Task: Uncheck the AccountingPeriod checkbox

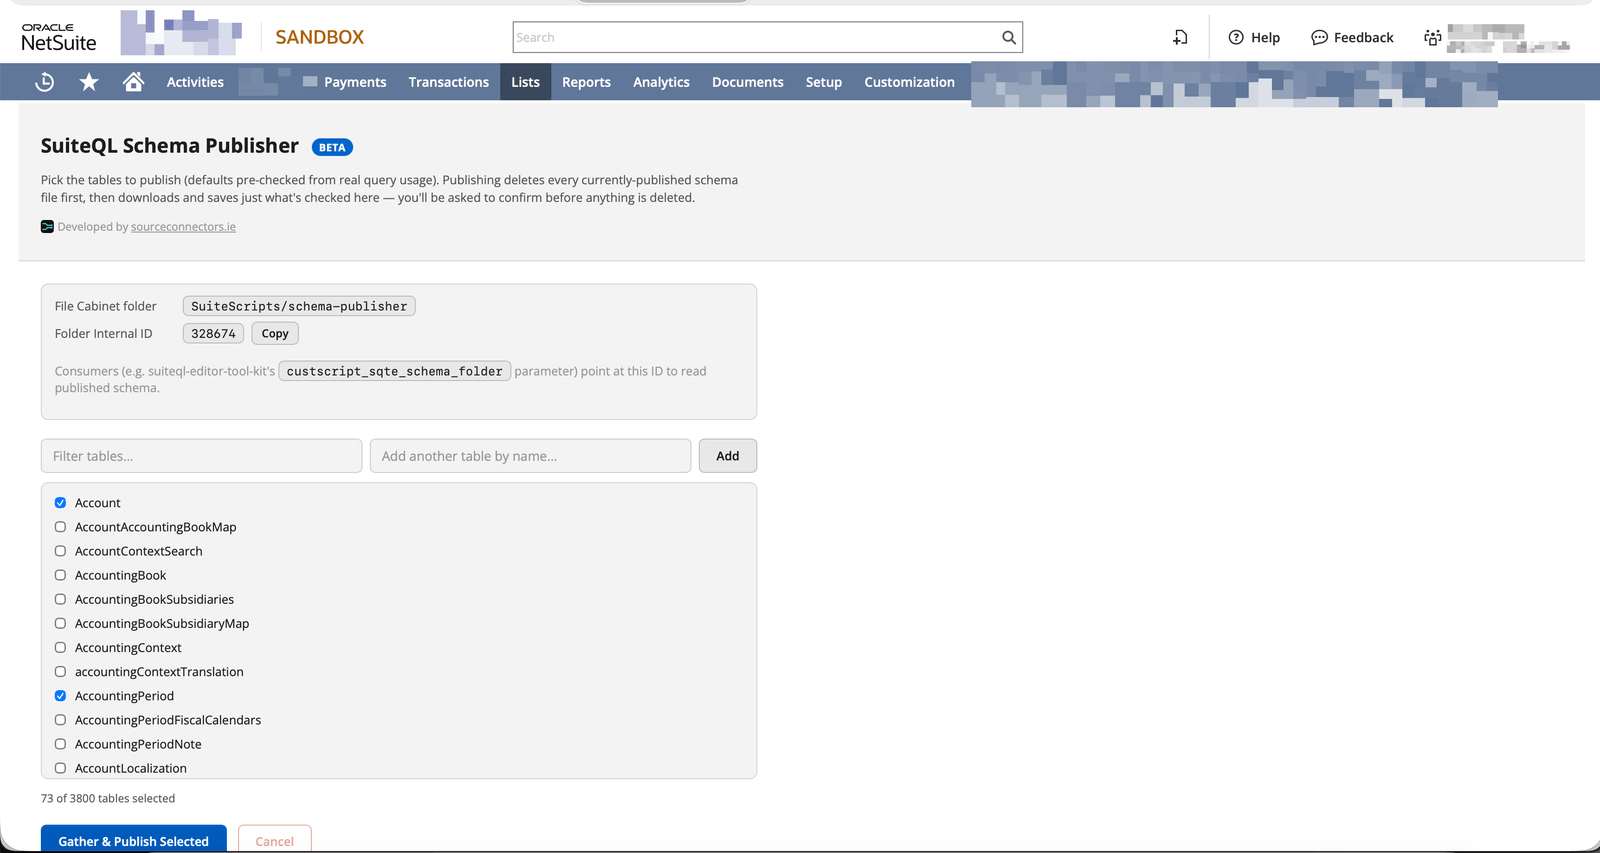Action: (60, 696)
